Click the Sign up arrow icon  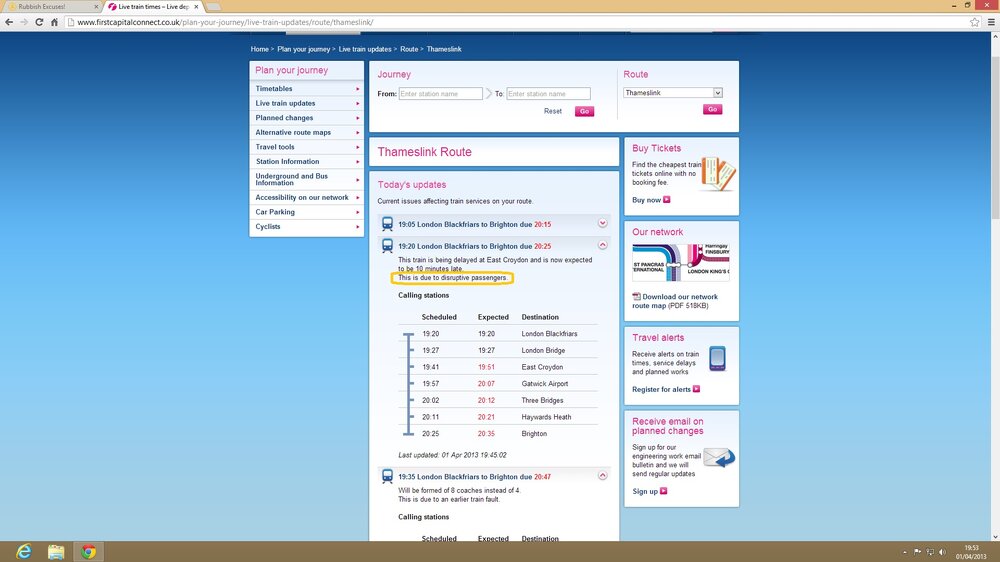point(663,491)
